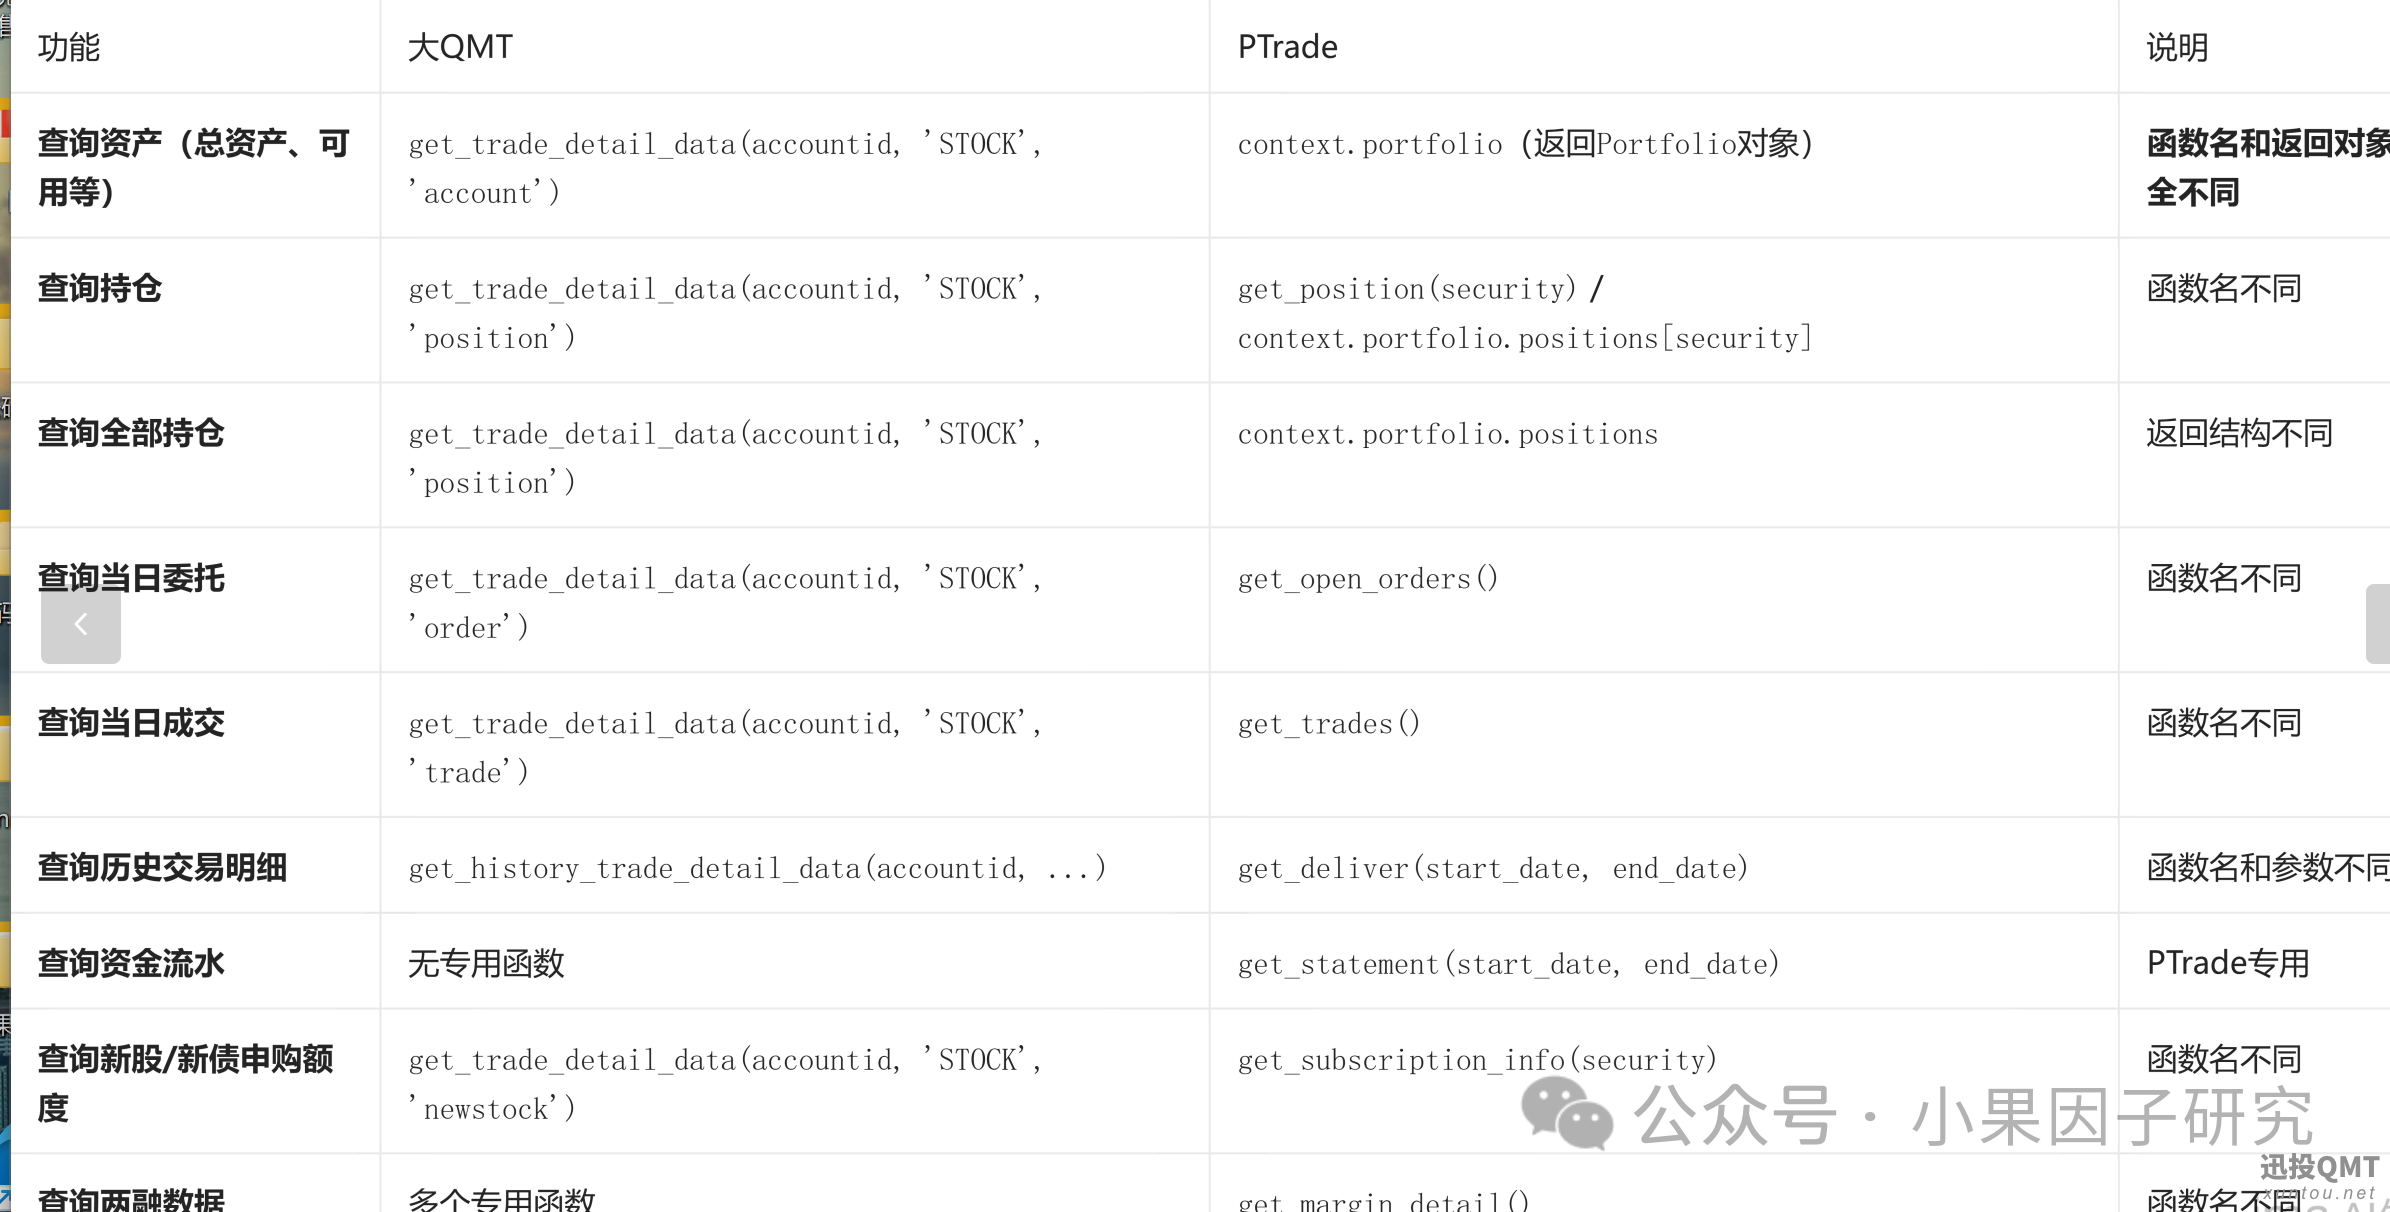Click the 查询历史交易明细 row label
The height and width of the screenshot is (1212, 2390).
[162, 867]
